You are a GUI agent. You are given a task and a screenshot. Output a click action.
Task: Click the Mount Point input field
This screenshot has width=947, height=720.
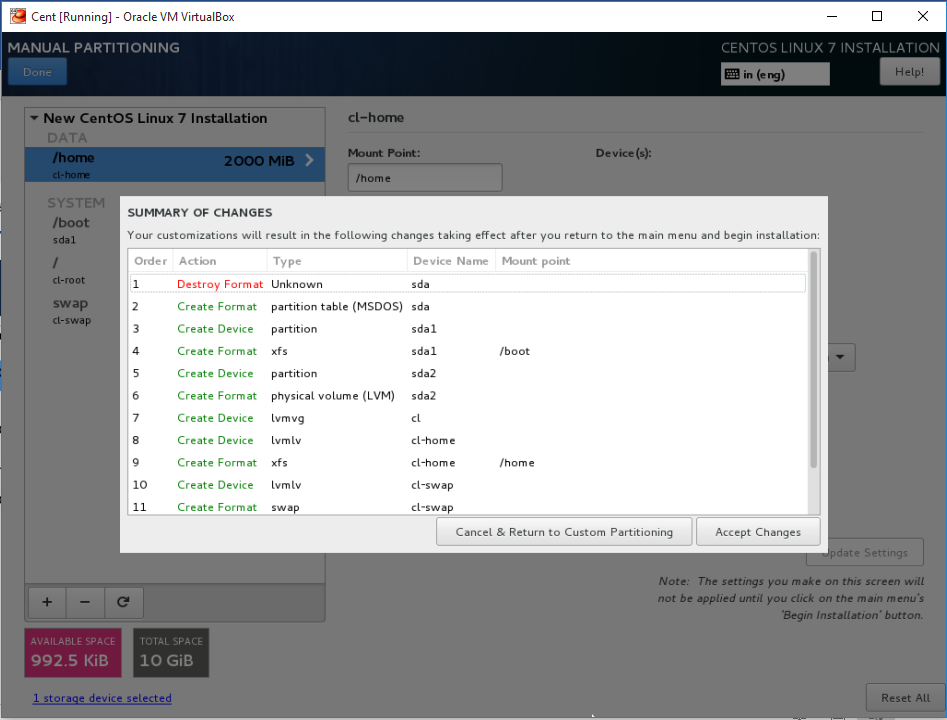(x=425, y=178)
